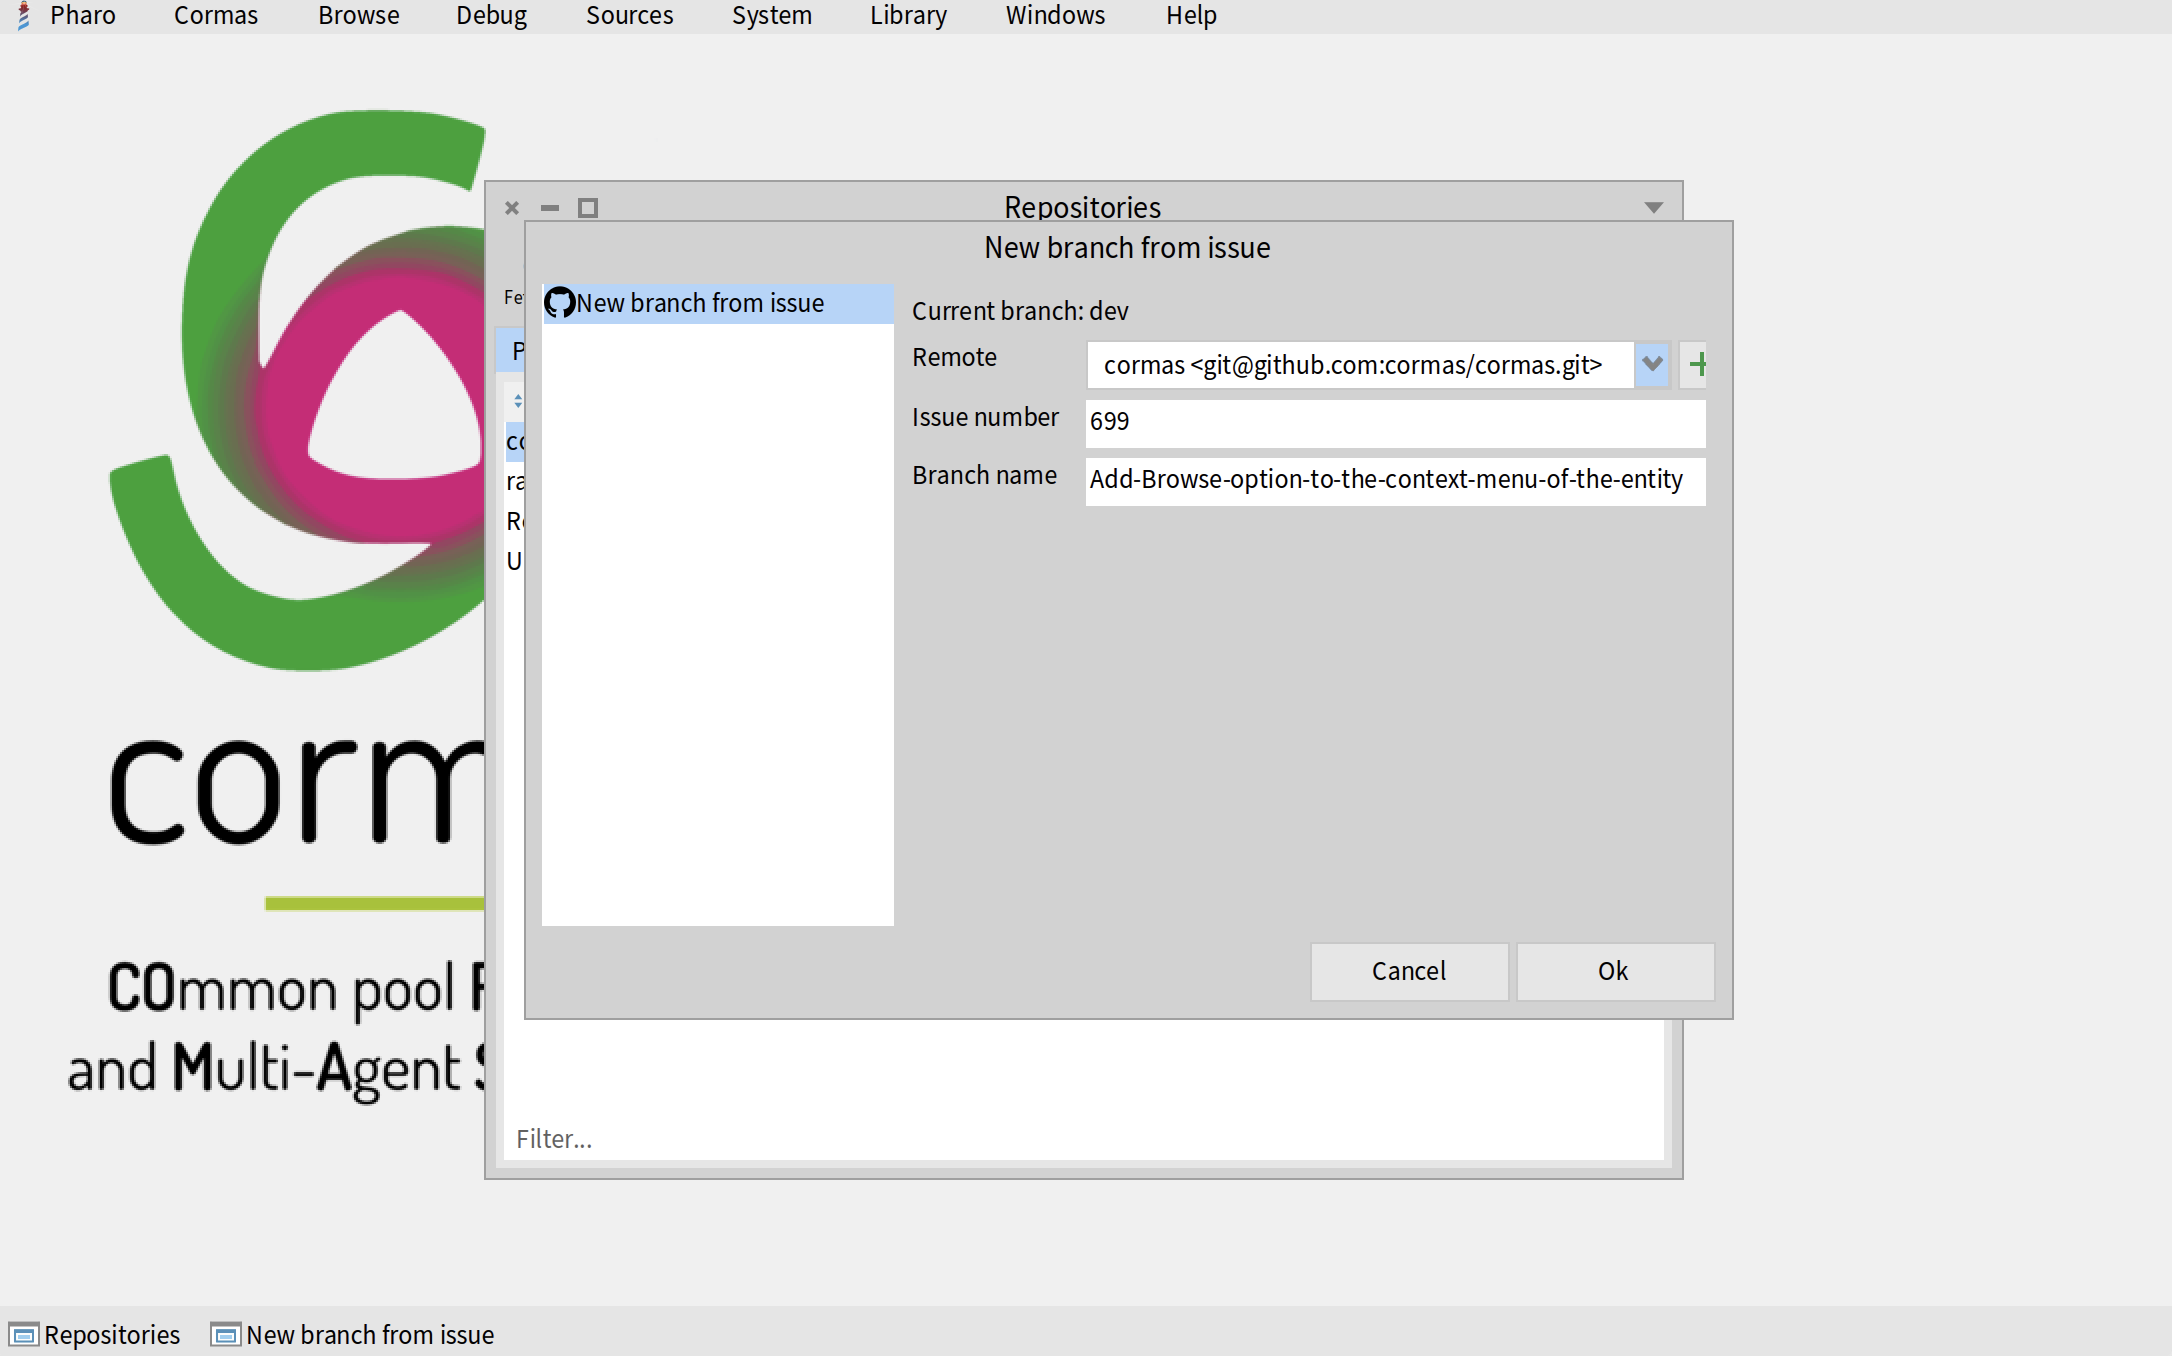Click the Branch name text field

tap(1394, 480)
